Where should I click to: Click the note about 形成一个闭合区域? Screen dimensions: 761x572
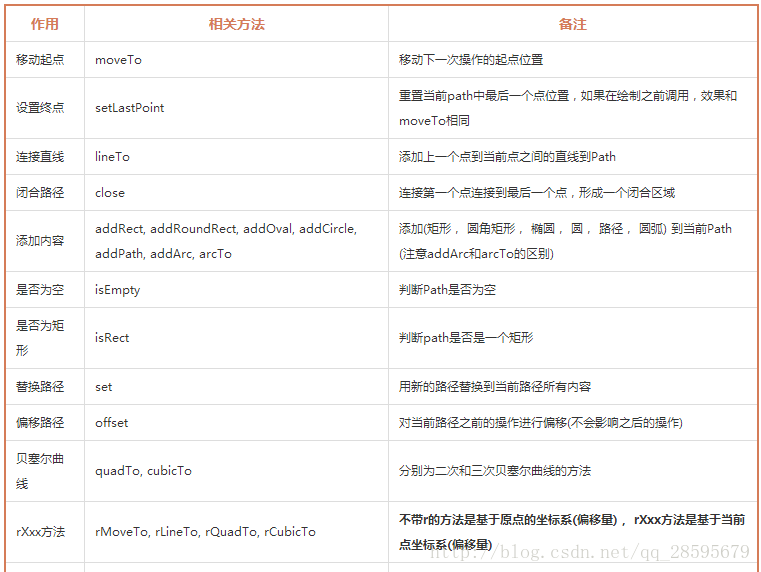pyautogui.click(x=537, y=193)
